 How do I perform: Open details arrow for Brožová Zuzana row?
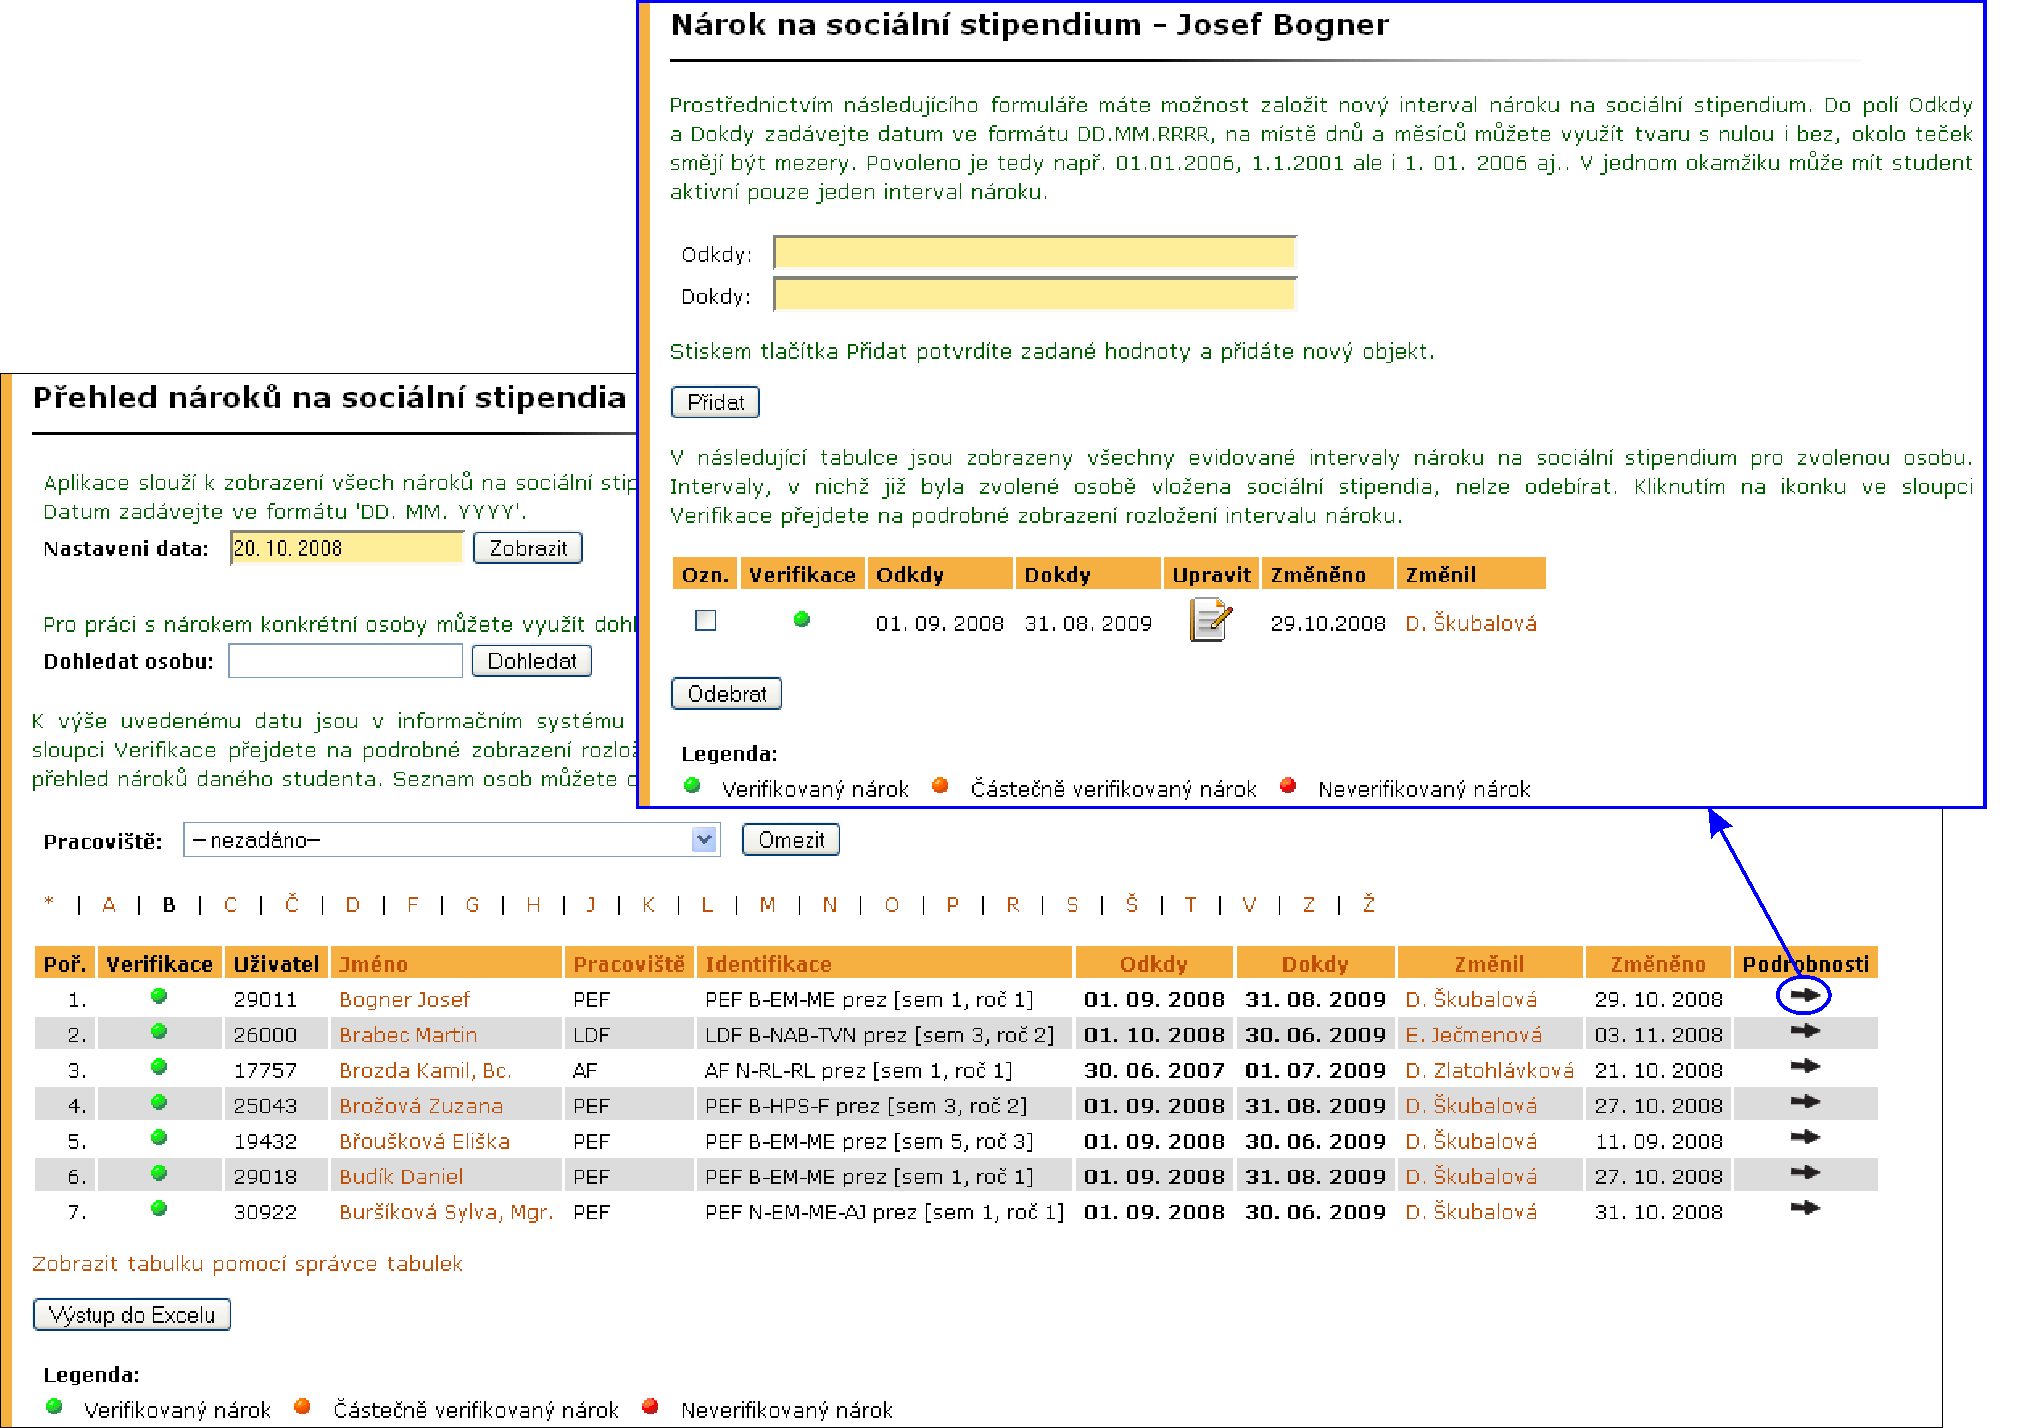point(1805,1102)
